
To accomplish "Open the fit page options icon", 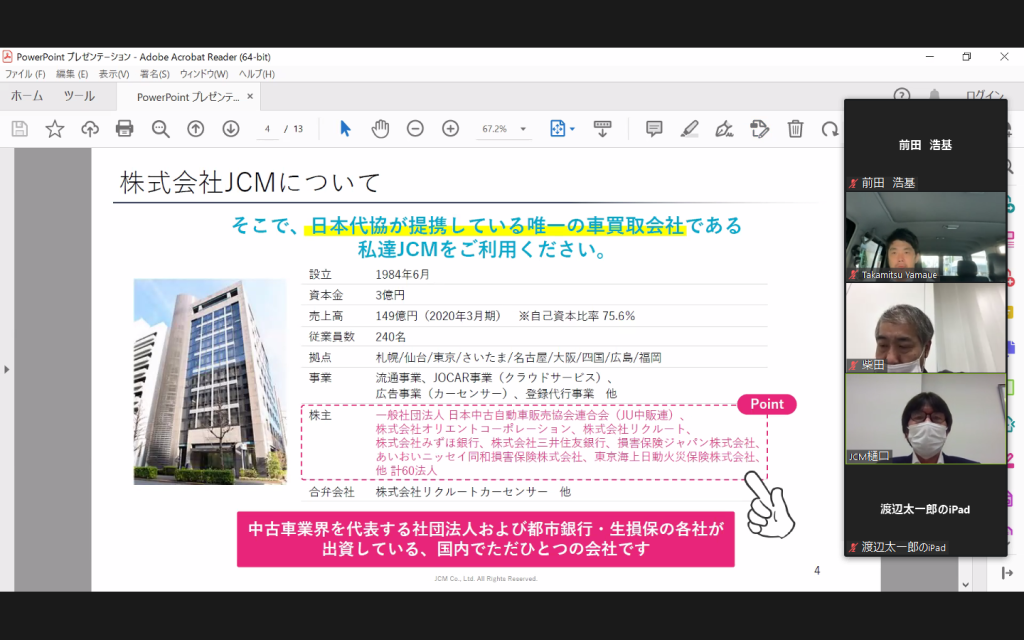I will [x=562, y=129].
